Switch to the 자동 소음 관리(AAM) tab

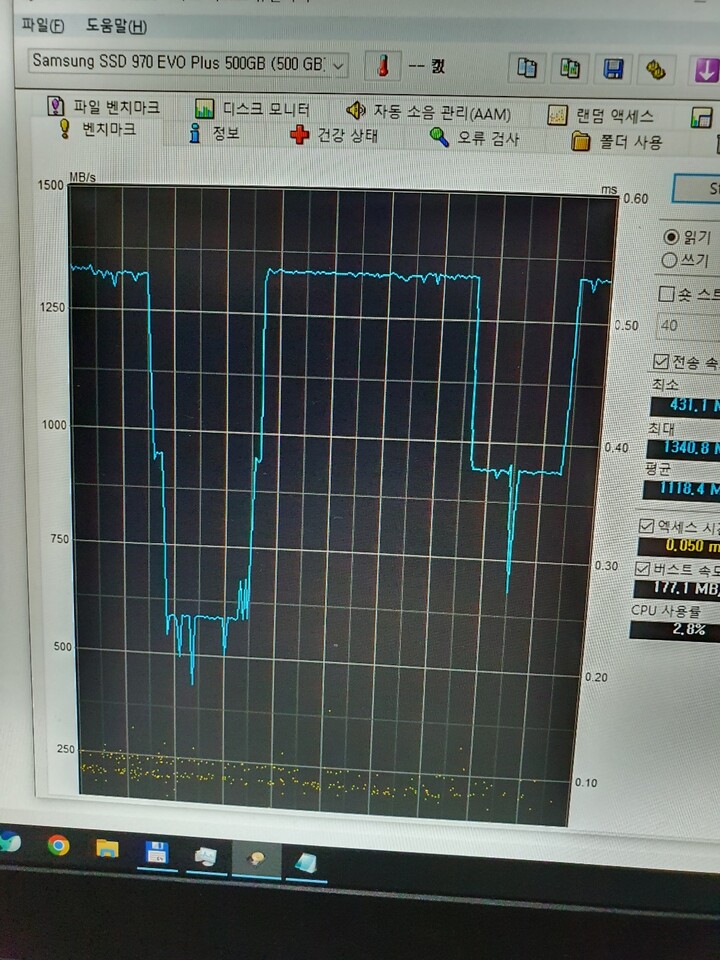point(428,112)
